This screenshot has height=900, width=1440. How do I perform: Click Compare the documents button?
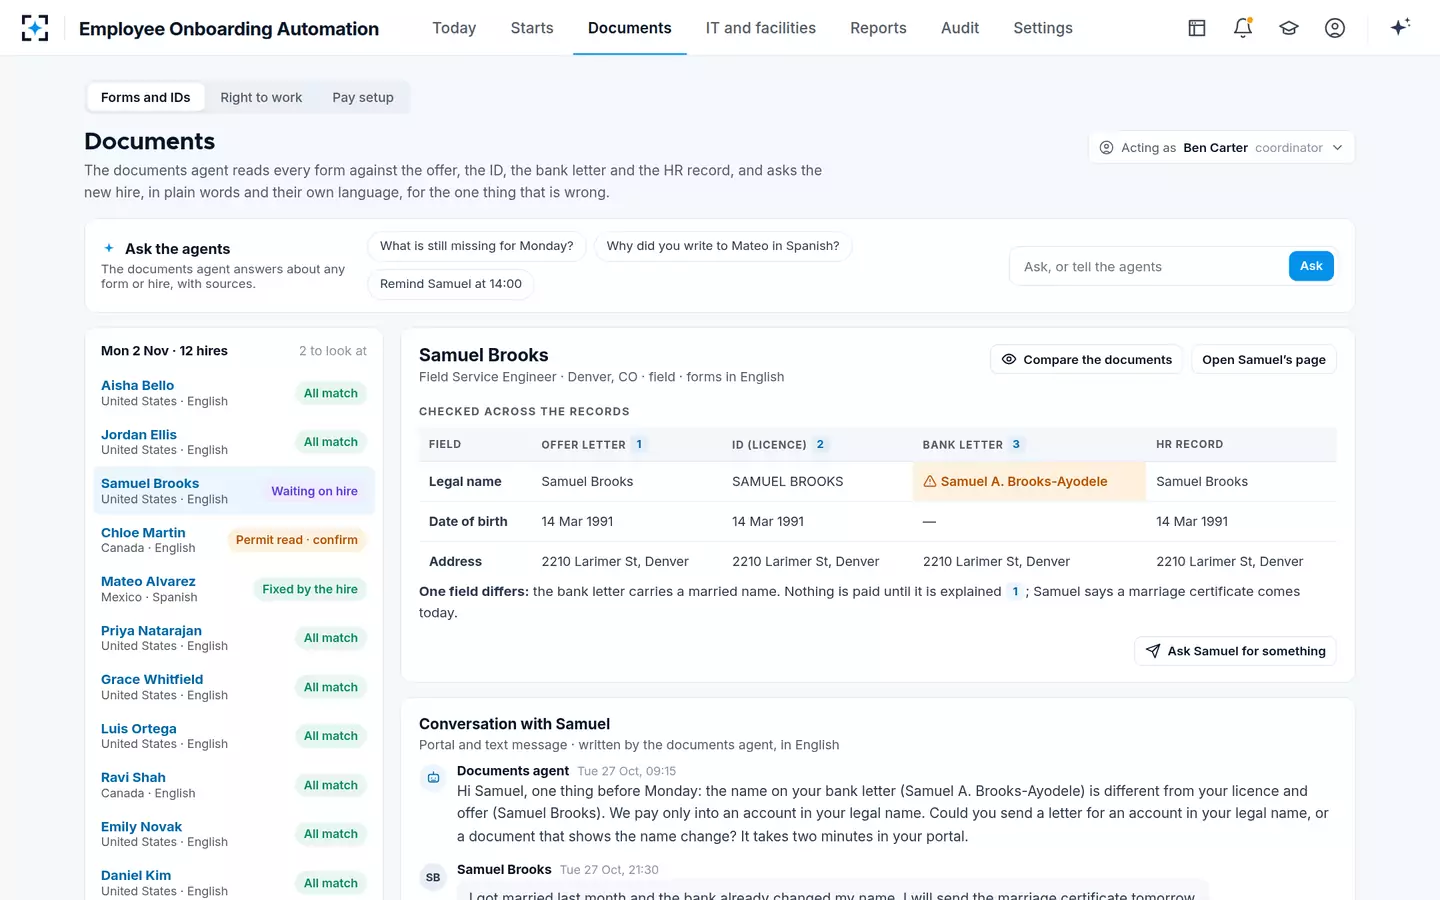pyautogui.click(x=1087, y=360)
